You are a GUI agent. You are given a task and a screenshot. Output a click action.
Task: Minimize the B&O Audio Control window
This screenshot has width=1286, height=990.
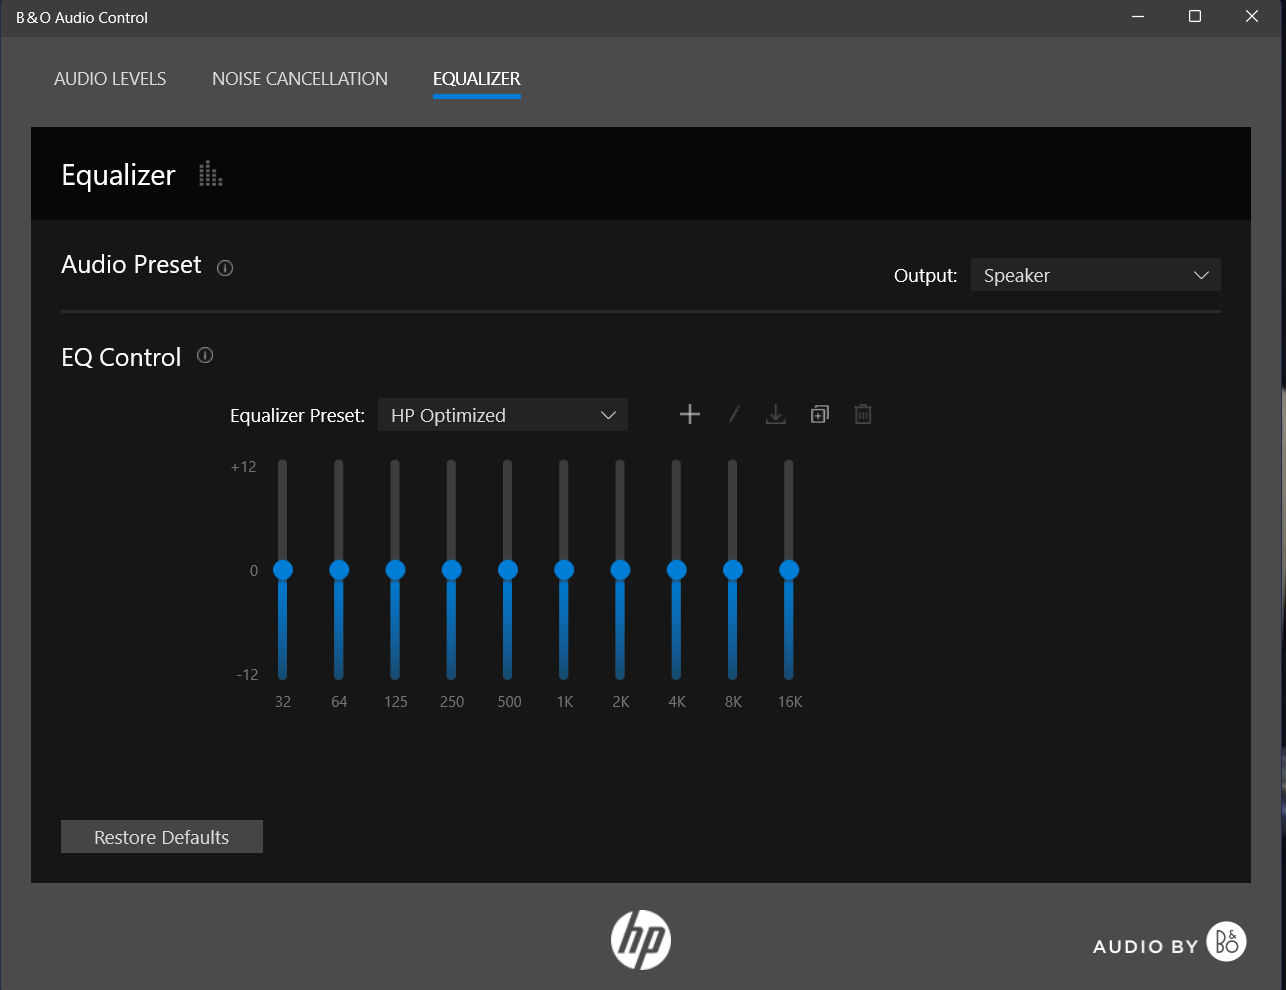click(x=1138, y=17)
